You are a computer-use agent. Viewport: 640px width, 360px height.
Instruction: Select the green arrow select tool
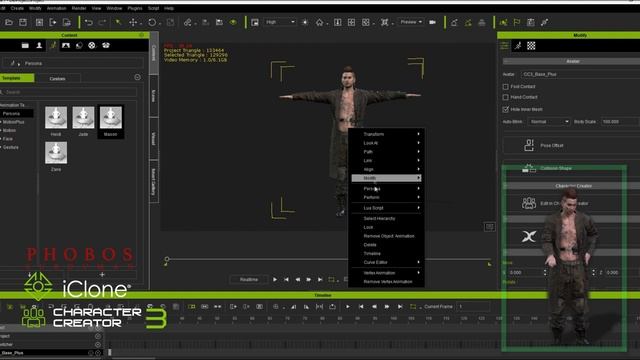(x=118, y=22)
